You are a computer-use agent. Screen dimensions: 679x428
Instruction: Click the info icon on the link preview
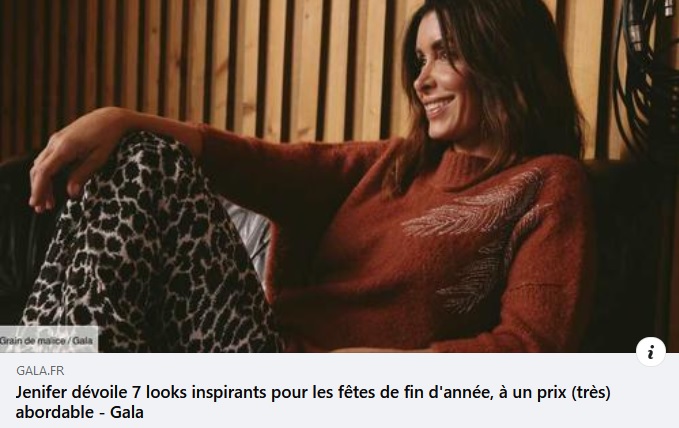click(650, 352)
